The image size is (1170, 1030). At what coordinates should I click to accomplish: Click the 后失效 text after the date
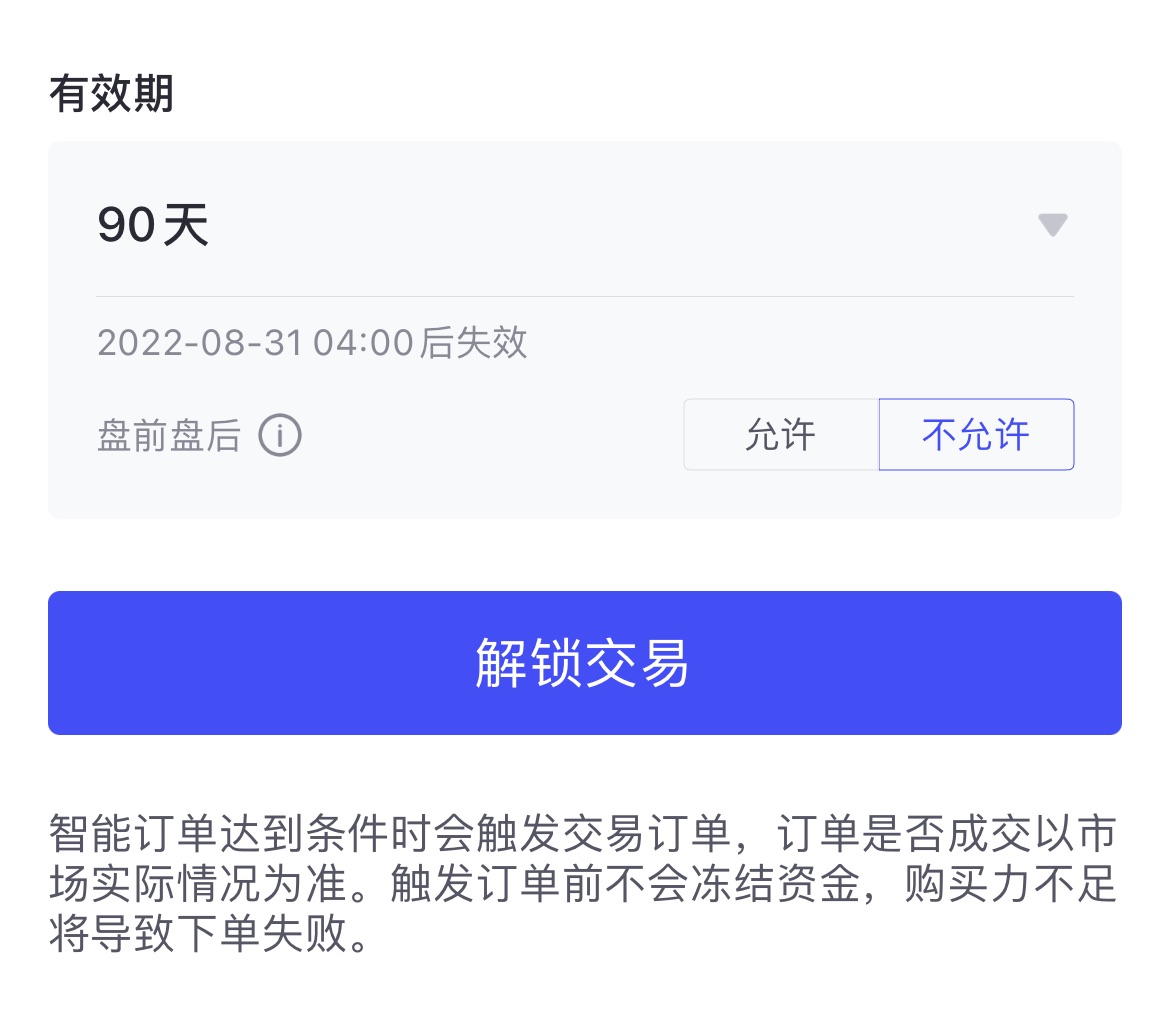coord(473,343)
